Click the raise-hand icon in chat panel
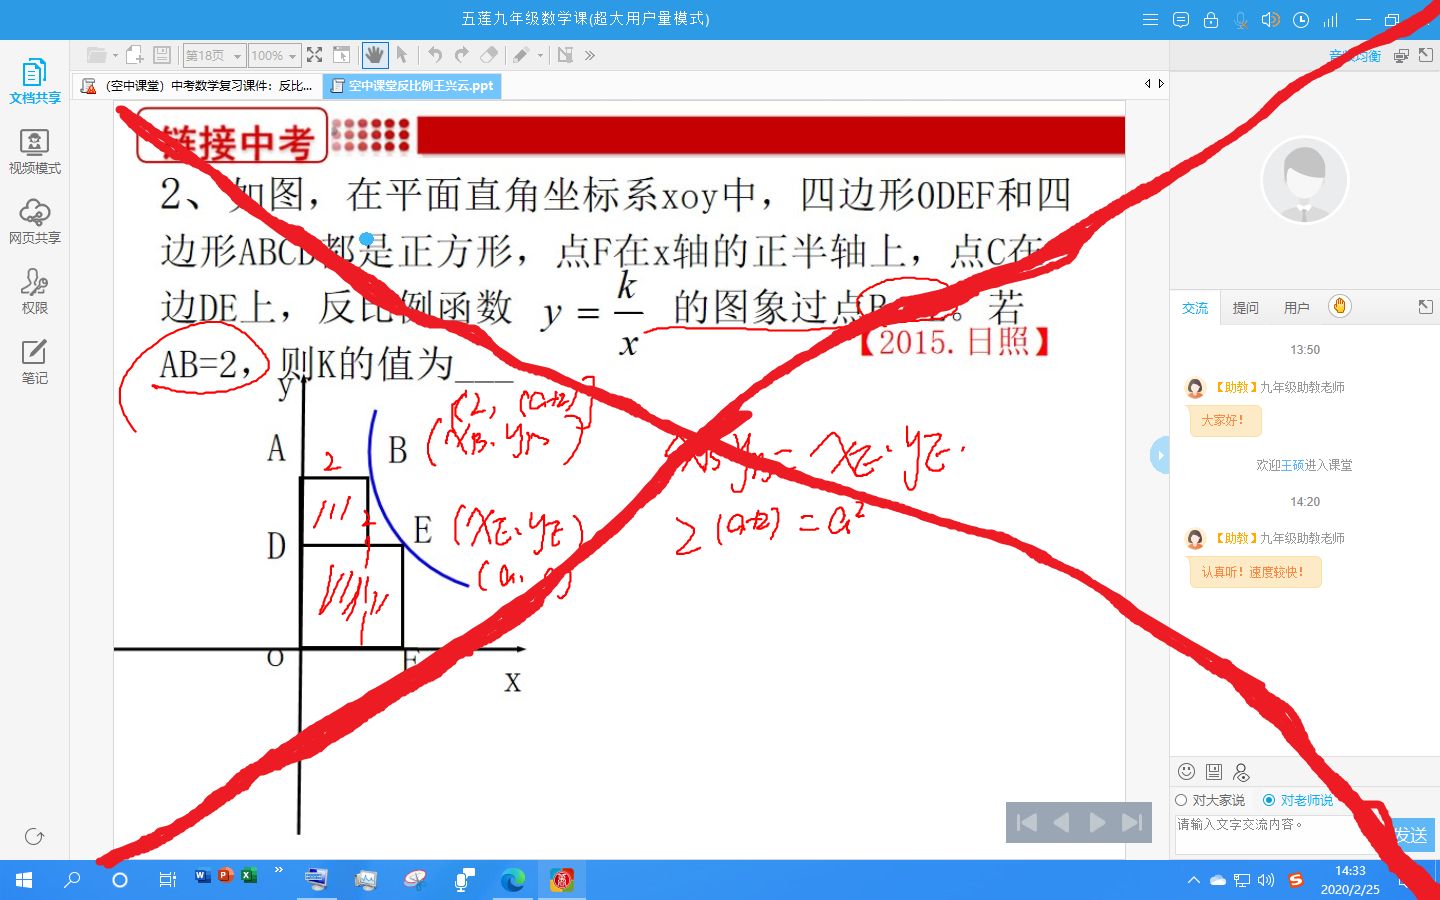 [x=1339, y=306]
